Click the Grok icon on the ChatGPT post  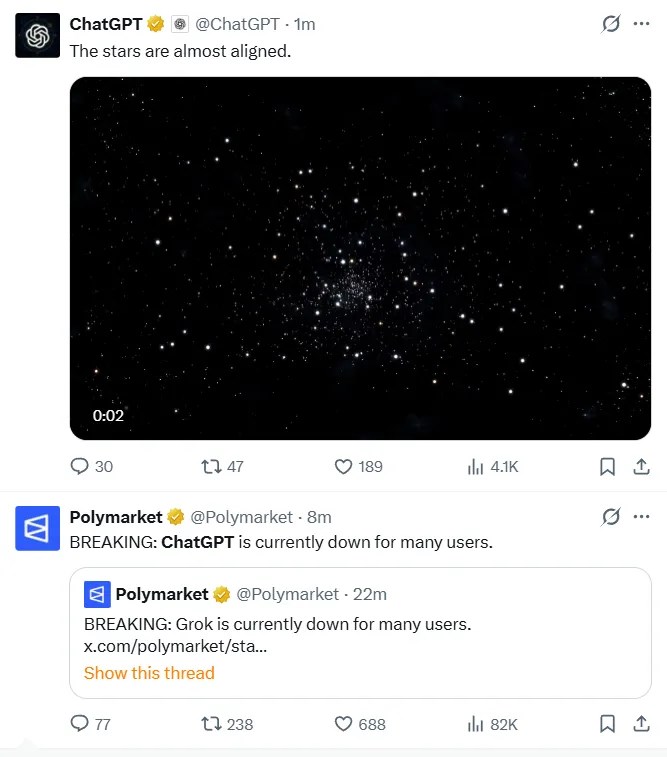tap(611, 23)
